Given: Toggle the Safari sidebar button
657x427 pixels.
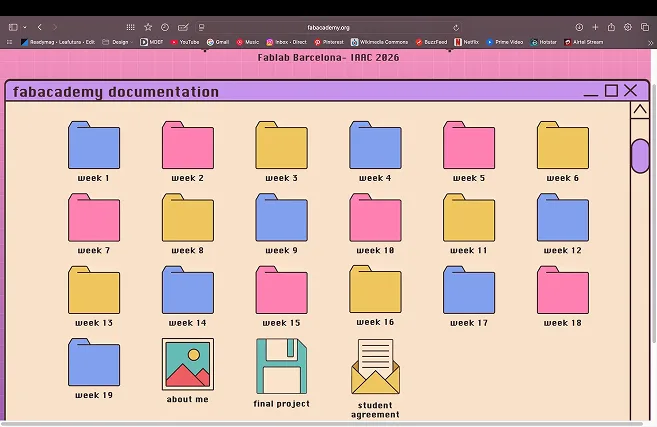Looking at the screenshot, I should click(x=13, y=27).
